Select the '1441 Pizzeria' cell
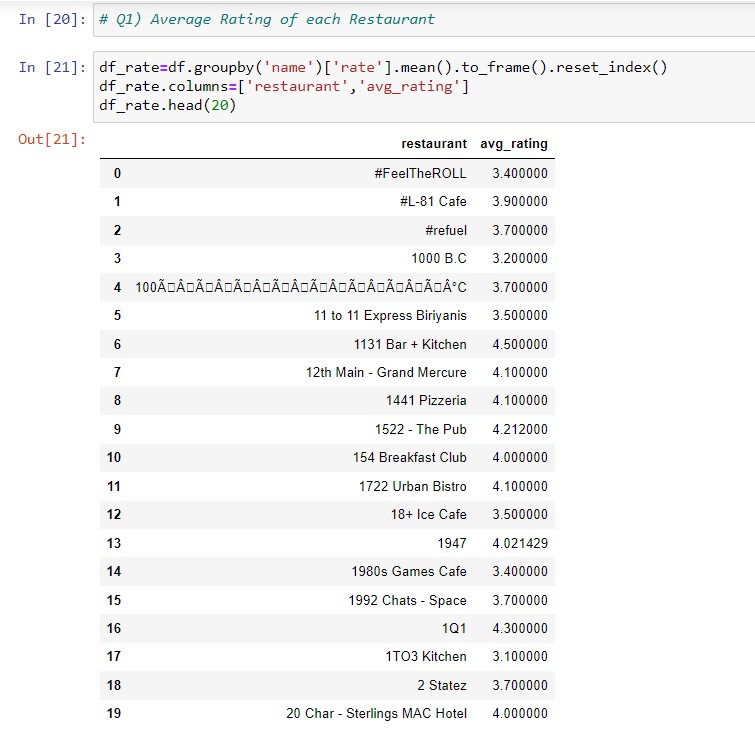Screen dimensions: 755x741 tap(426, 401)
